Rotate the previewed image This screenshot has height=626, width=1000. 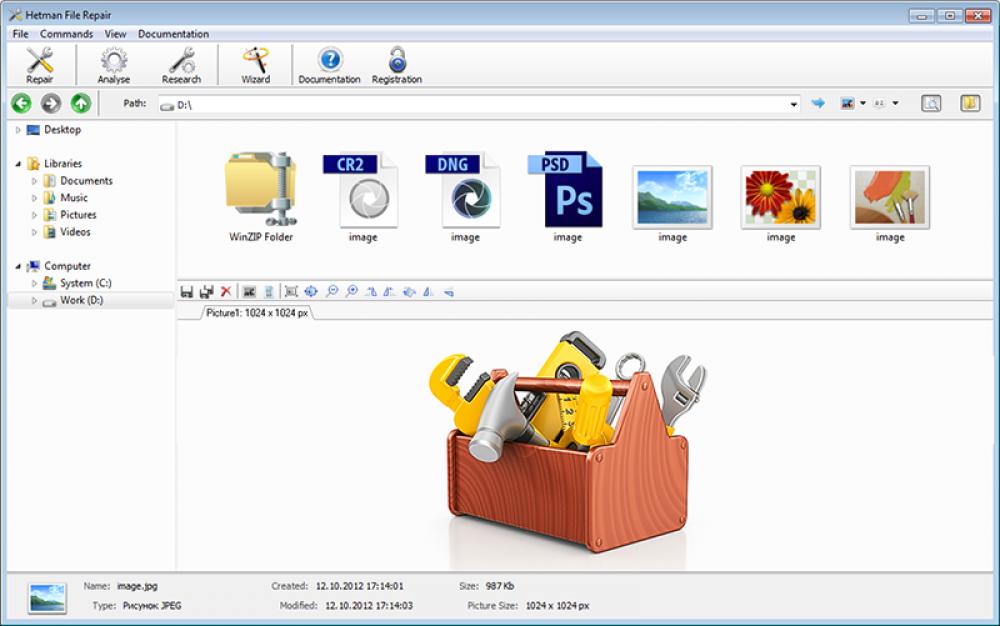tap(372, 291)
